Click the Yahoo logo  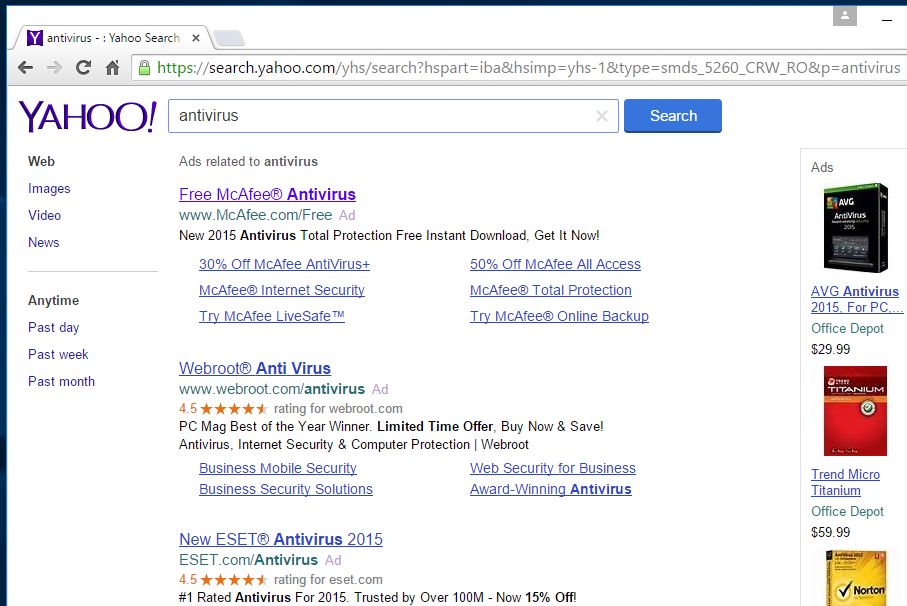[87, 116]
